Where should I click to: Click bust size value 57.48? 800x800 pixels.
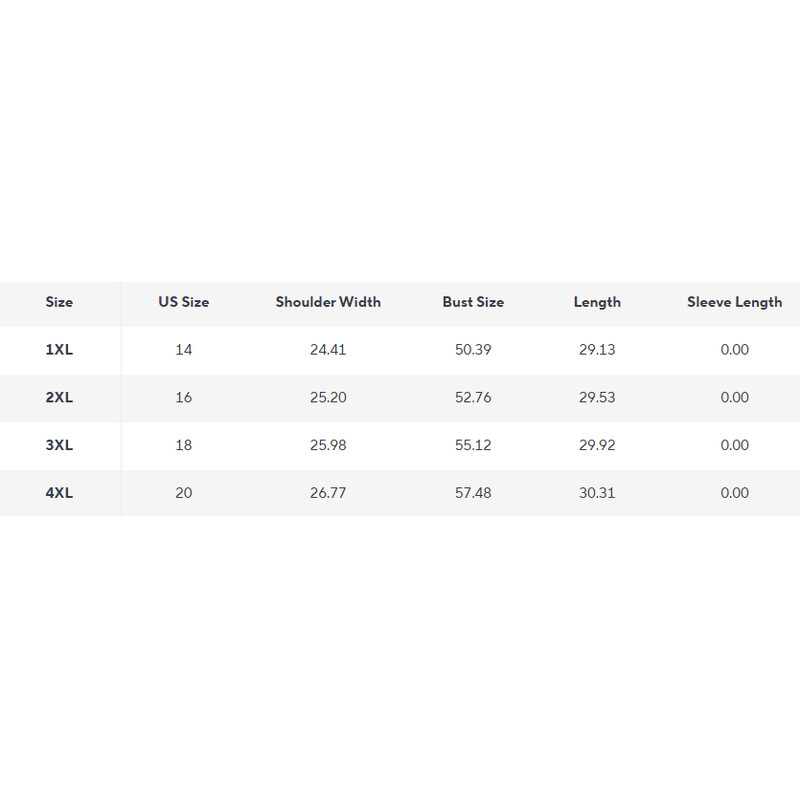(x=473, y=493)
